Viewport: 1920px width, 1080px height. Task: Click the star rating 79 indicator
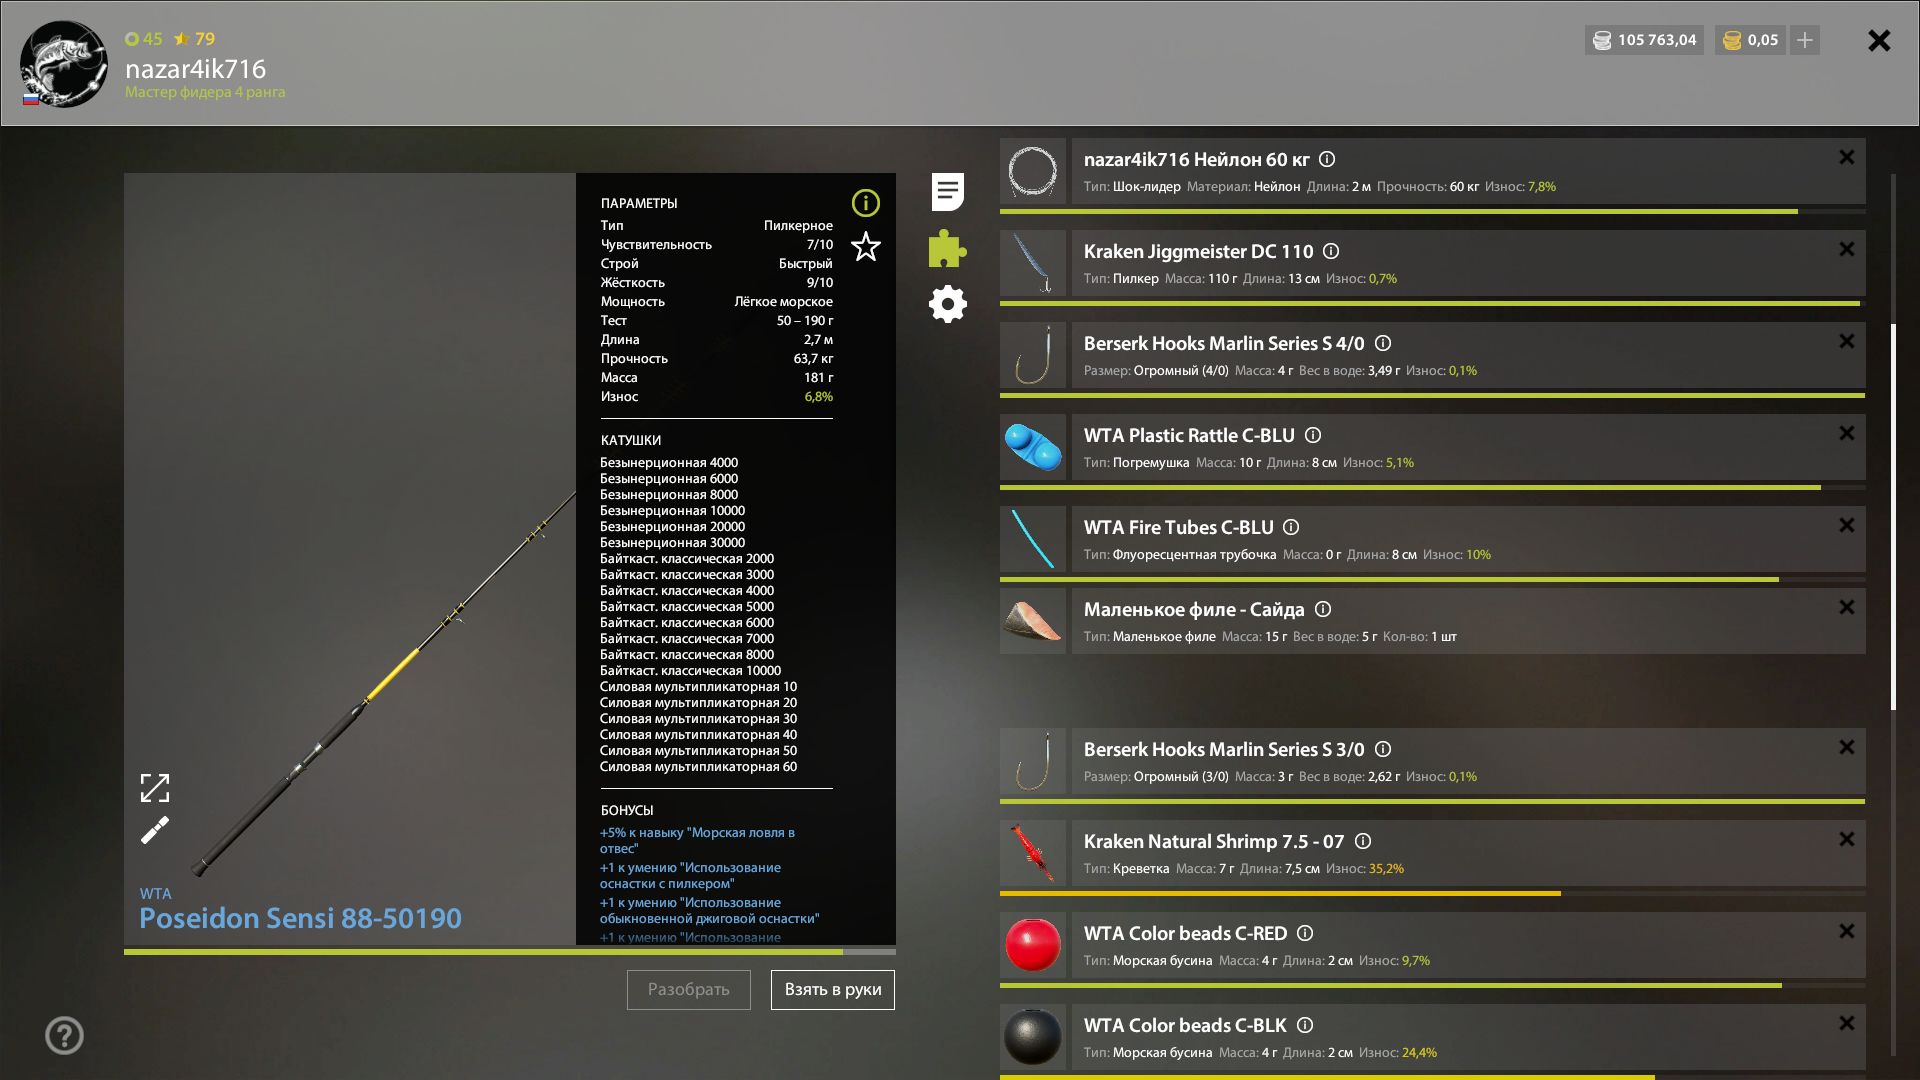coord(194,39)
